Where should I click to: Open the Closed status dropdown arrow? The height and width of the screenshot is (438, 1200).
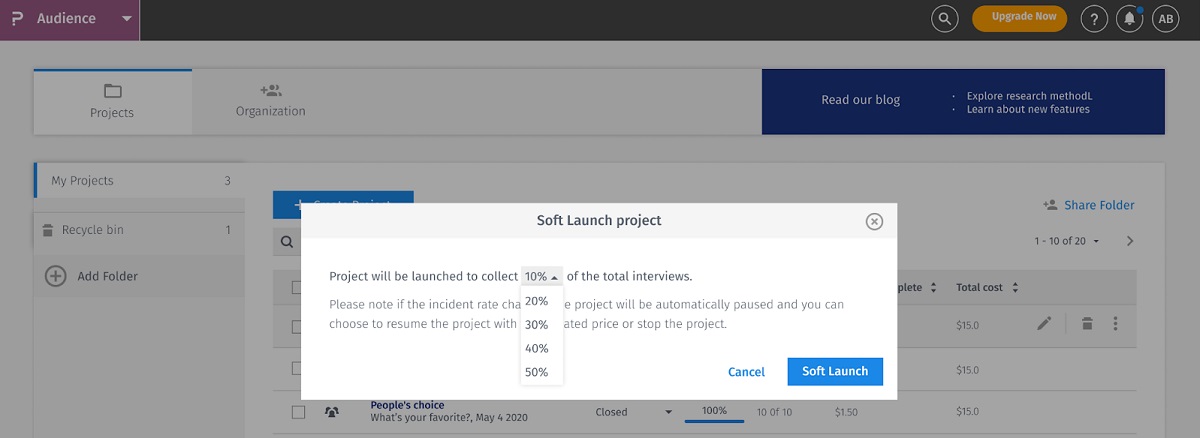668,411
